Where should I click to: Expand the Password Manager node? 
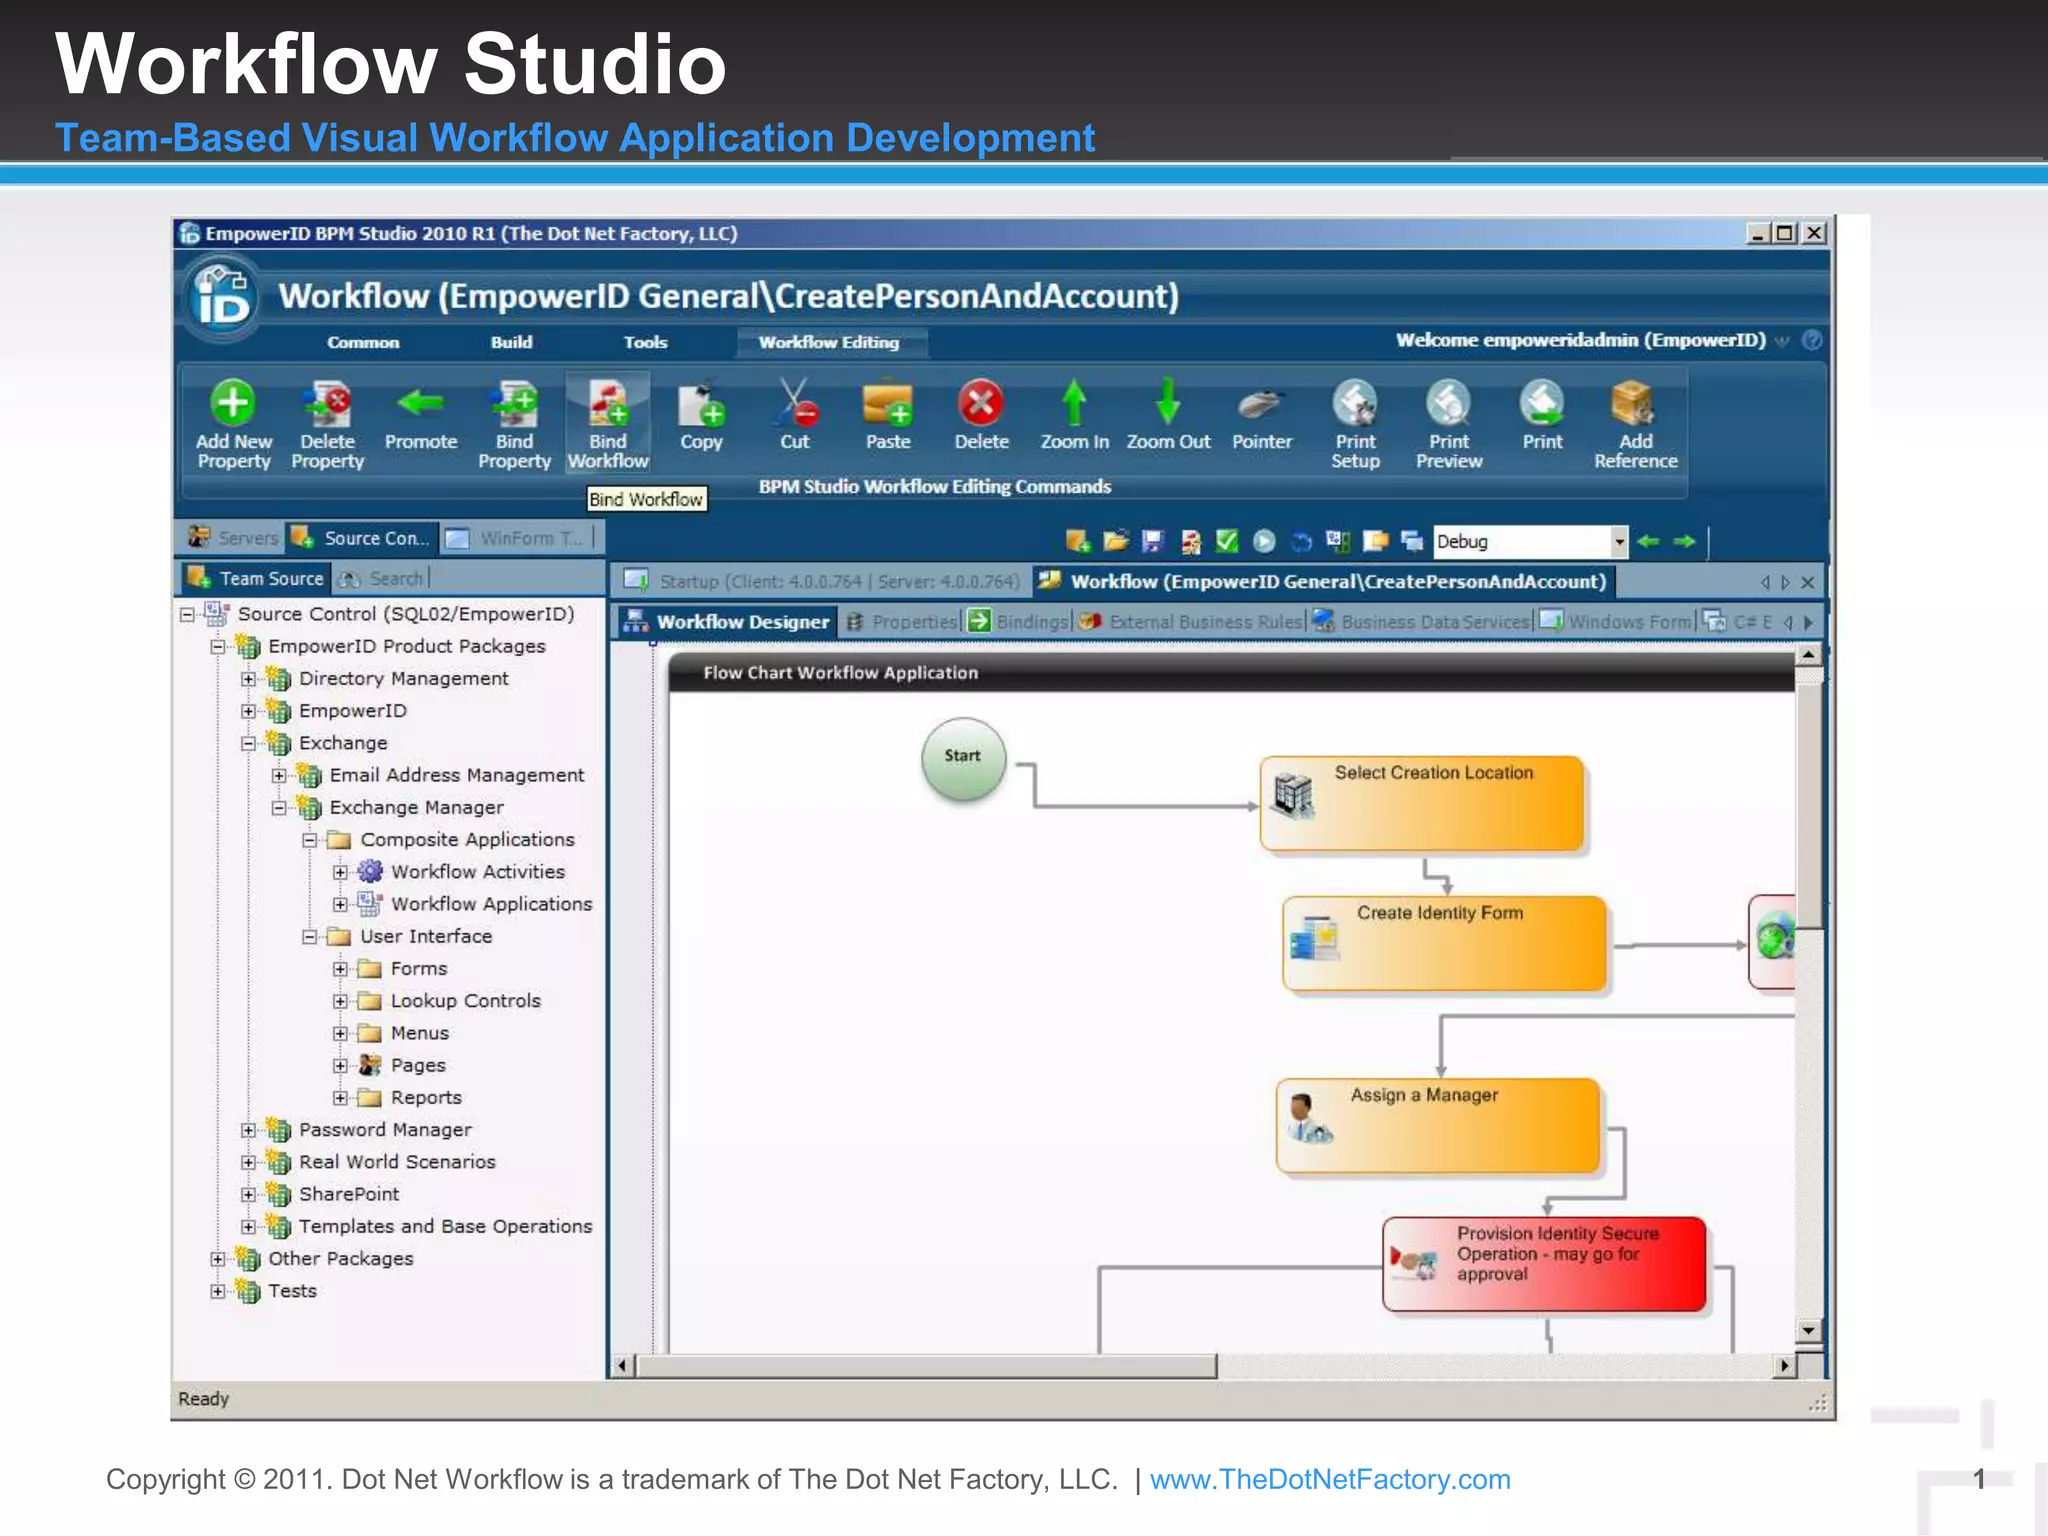[248, 1130]
